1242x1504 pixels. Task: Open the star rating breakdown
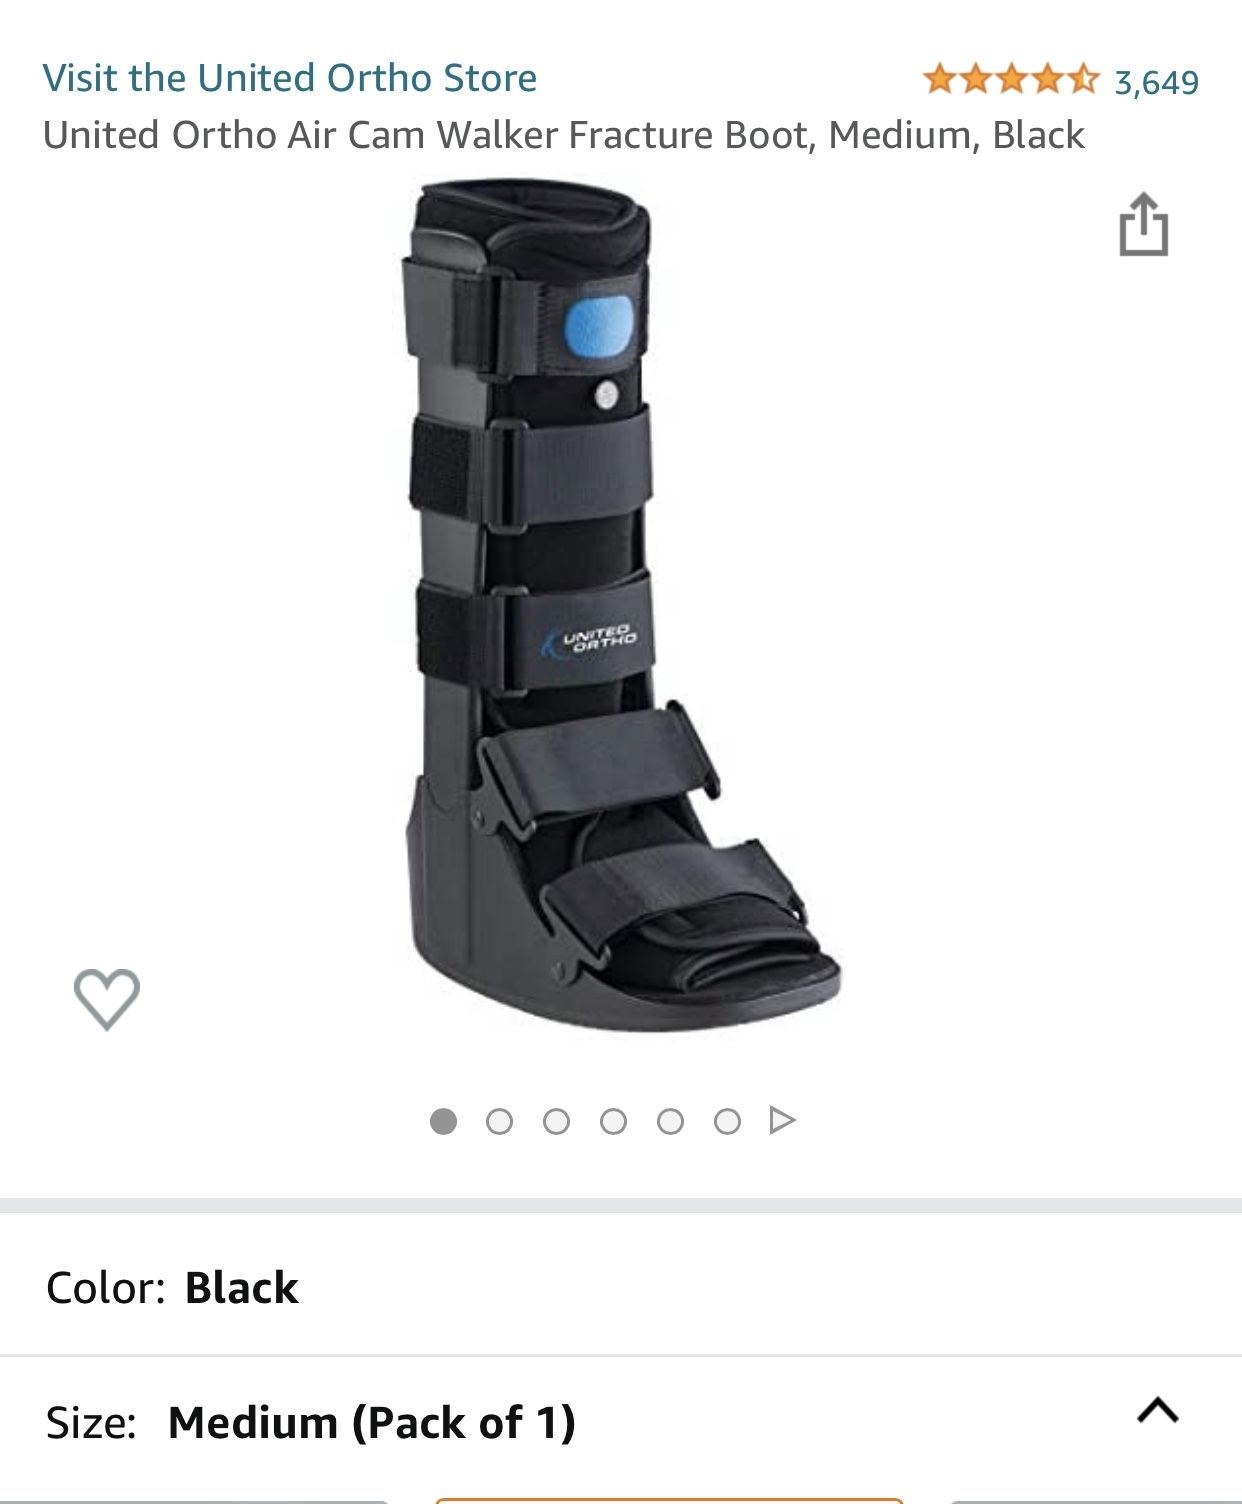click(1010, 79)
